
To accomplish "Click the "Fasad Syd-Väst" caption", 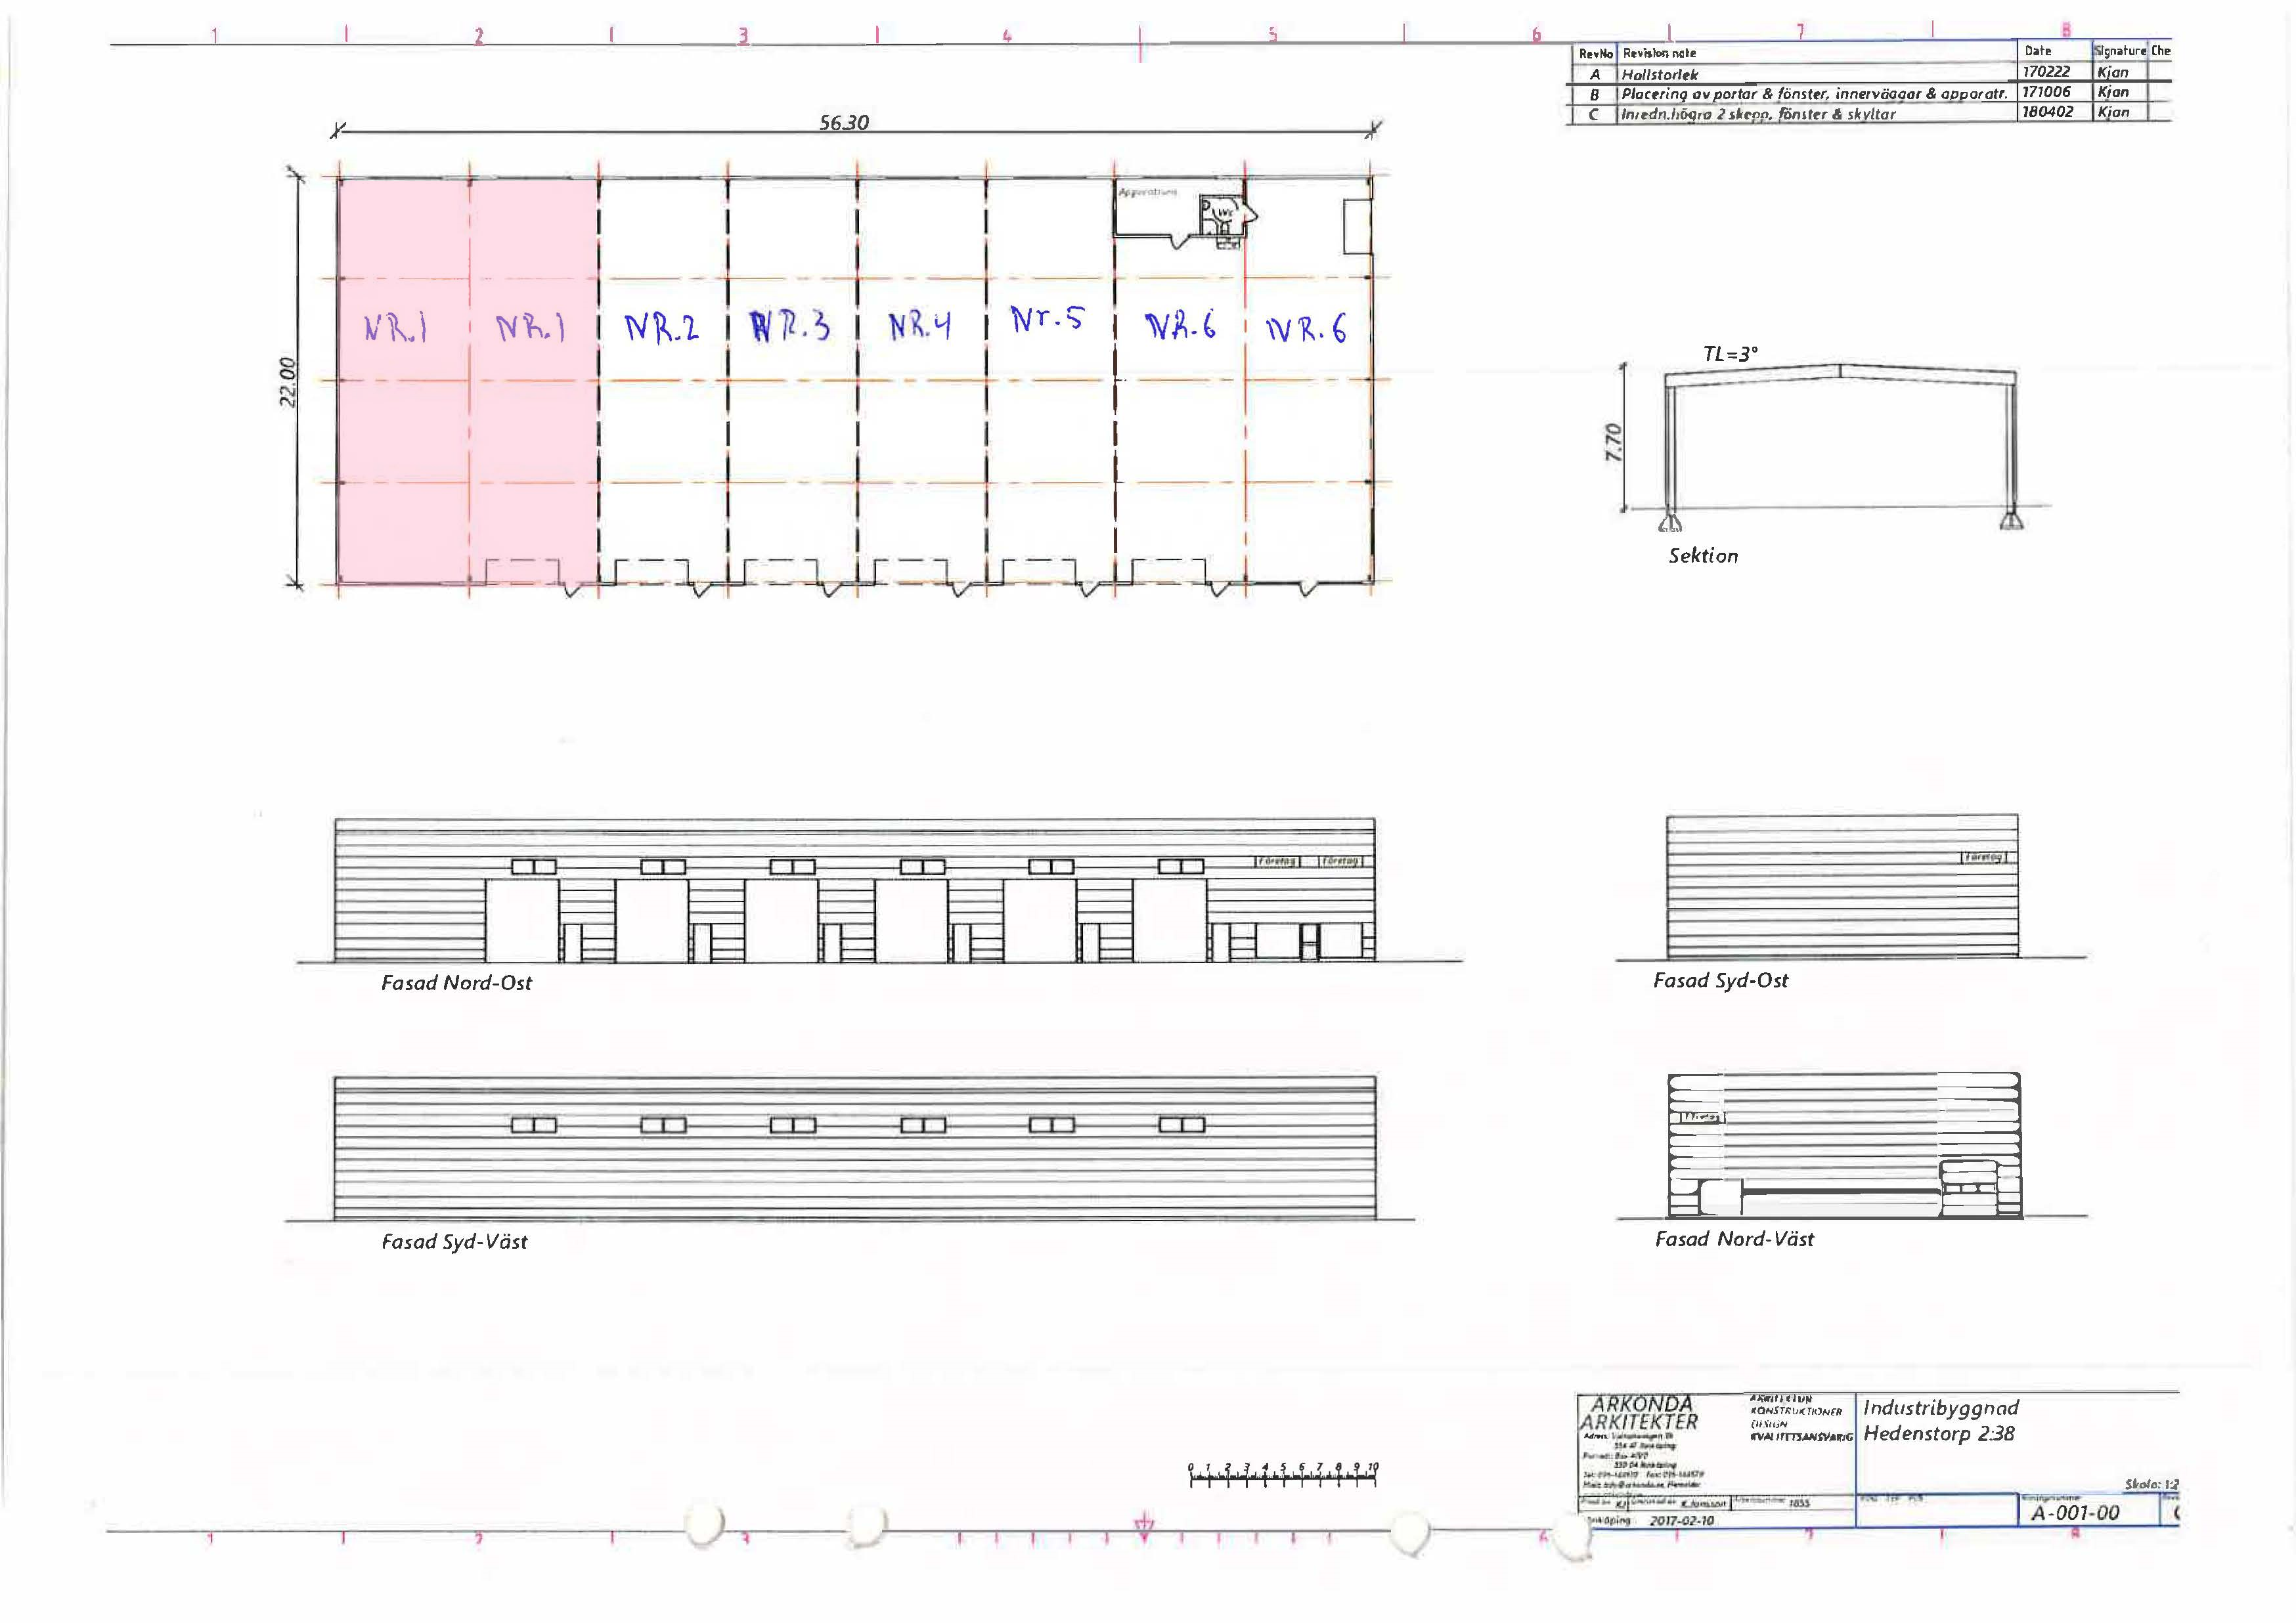I will coord(454,1242).
